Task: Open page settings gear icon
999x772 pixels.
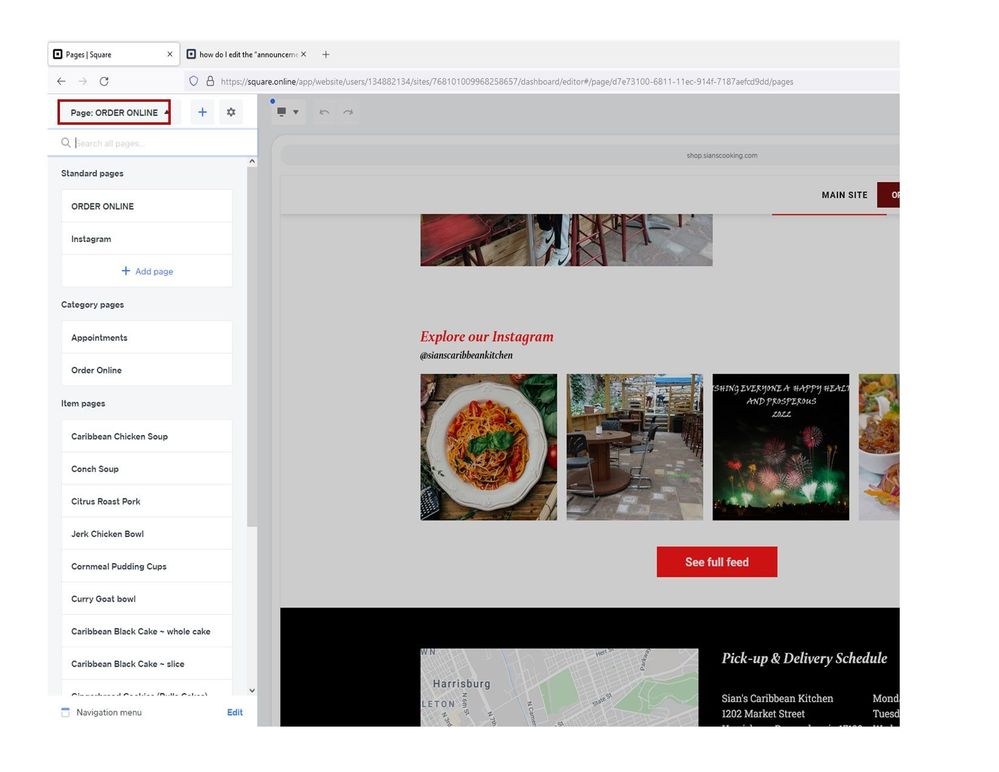Action: (x=231, y=112)
